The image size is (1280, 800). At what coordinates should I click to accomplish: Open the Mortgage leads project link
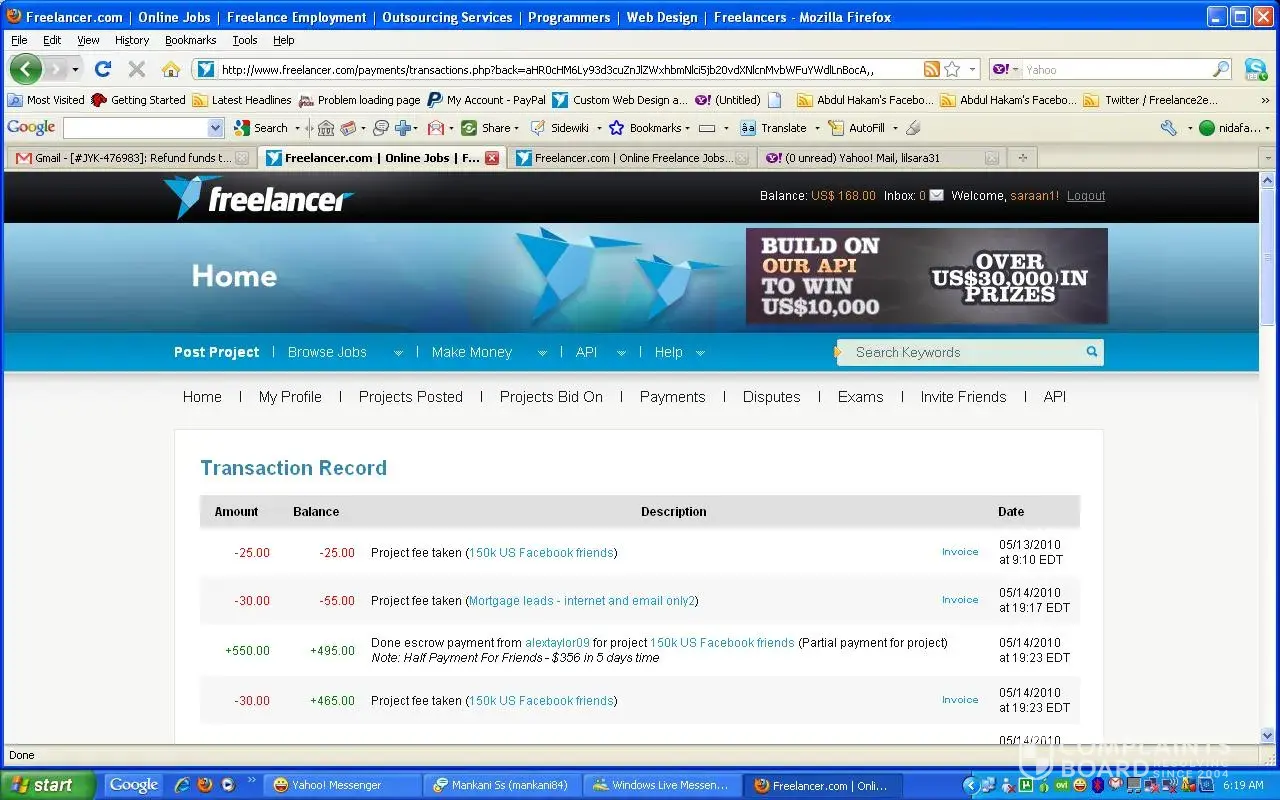click(x=581, y=601)
